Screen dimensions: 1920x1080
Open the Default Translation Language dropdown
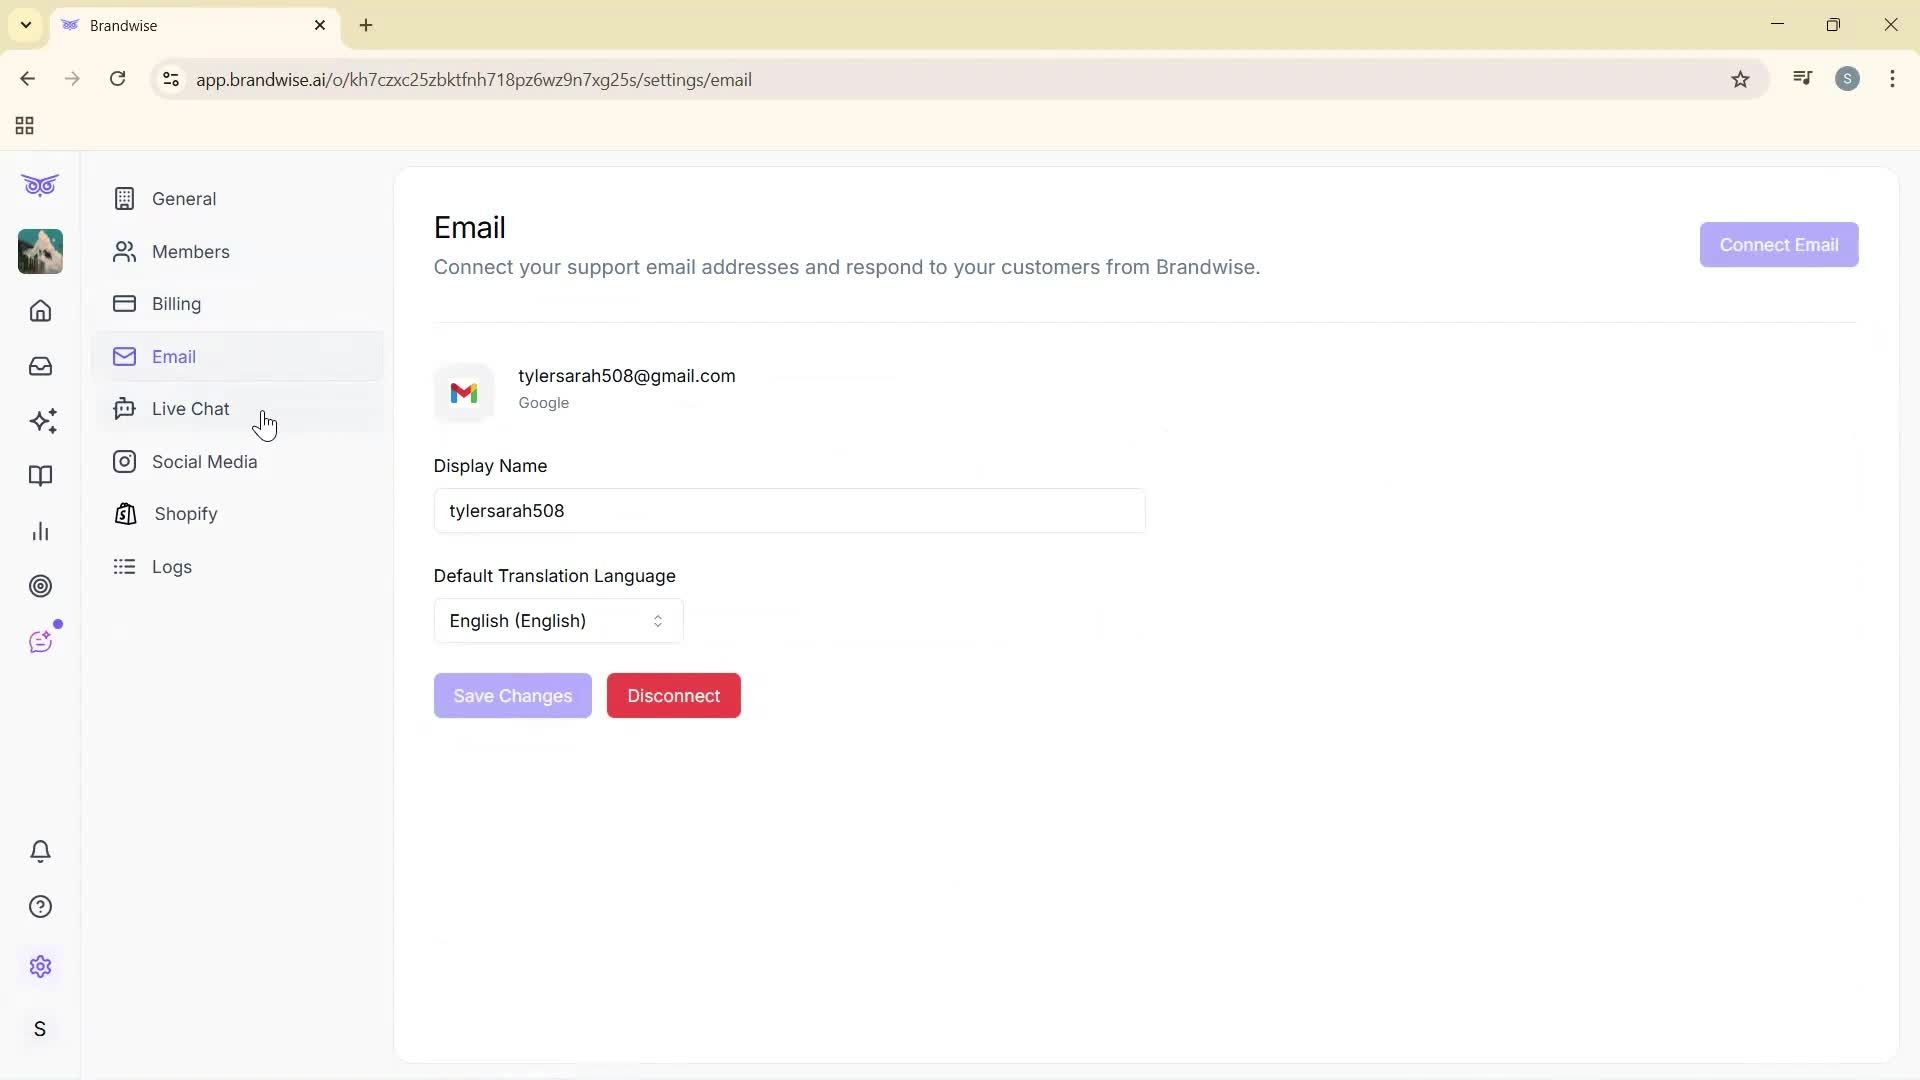557,621
